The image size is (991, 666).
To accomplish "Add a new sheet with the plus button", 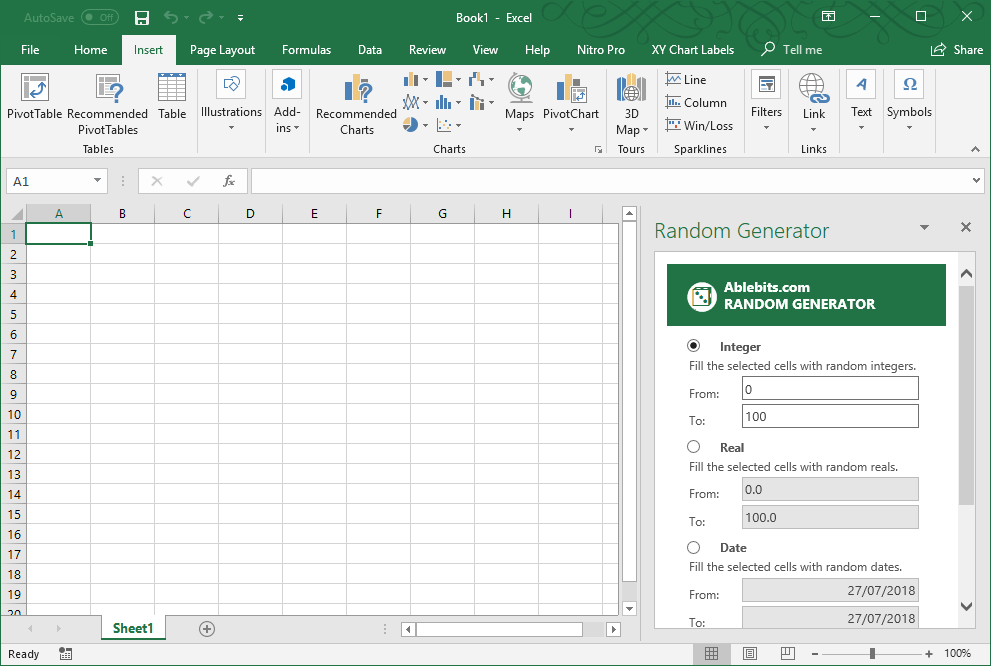I will tap(207, 629).
